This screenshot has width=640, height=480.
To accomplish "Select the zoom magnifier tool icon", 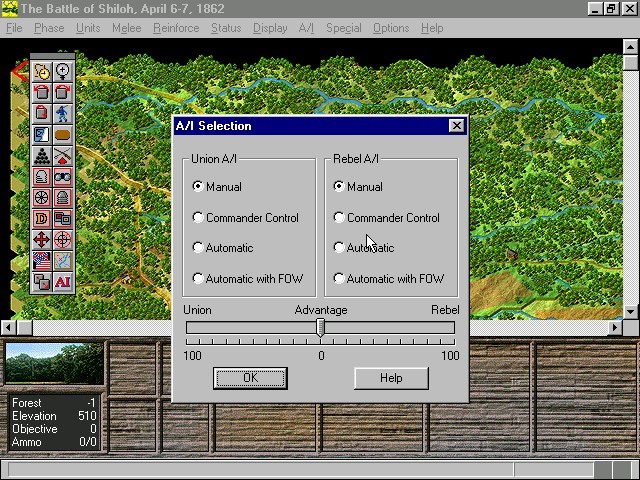I will point(62,71).
